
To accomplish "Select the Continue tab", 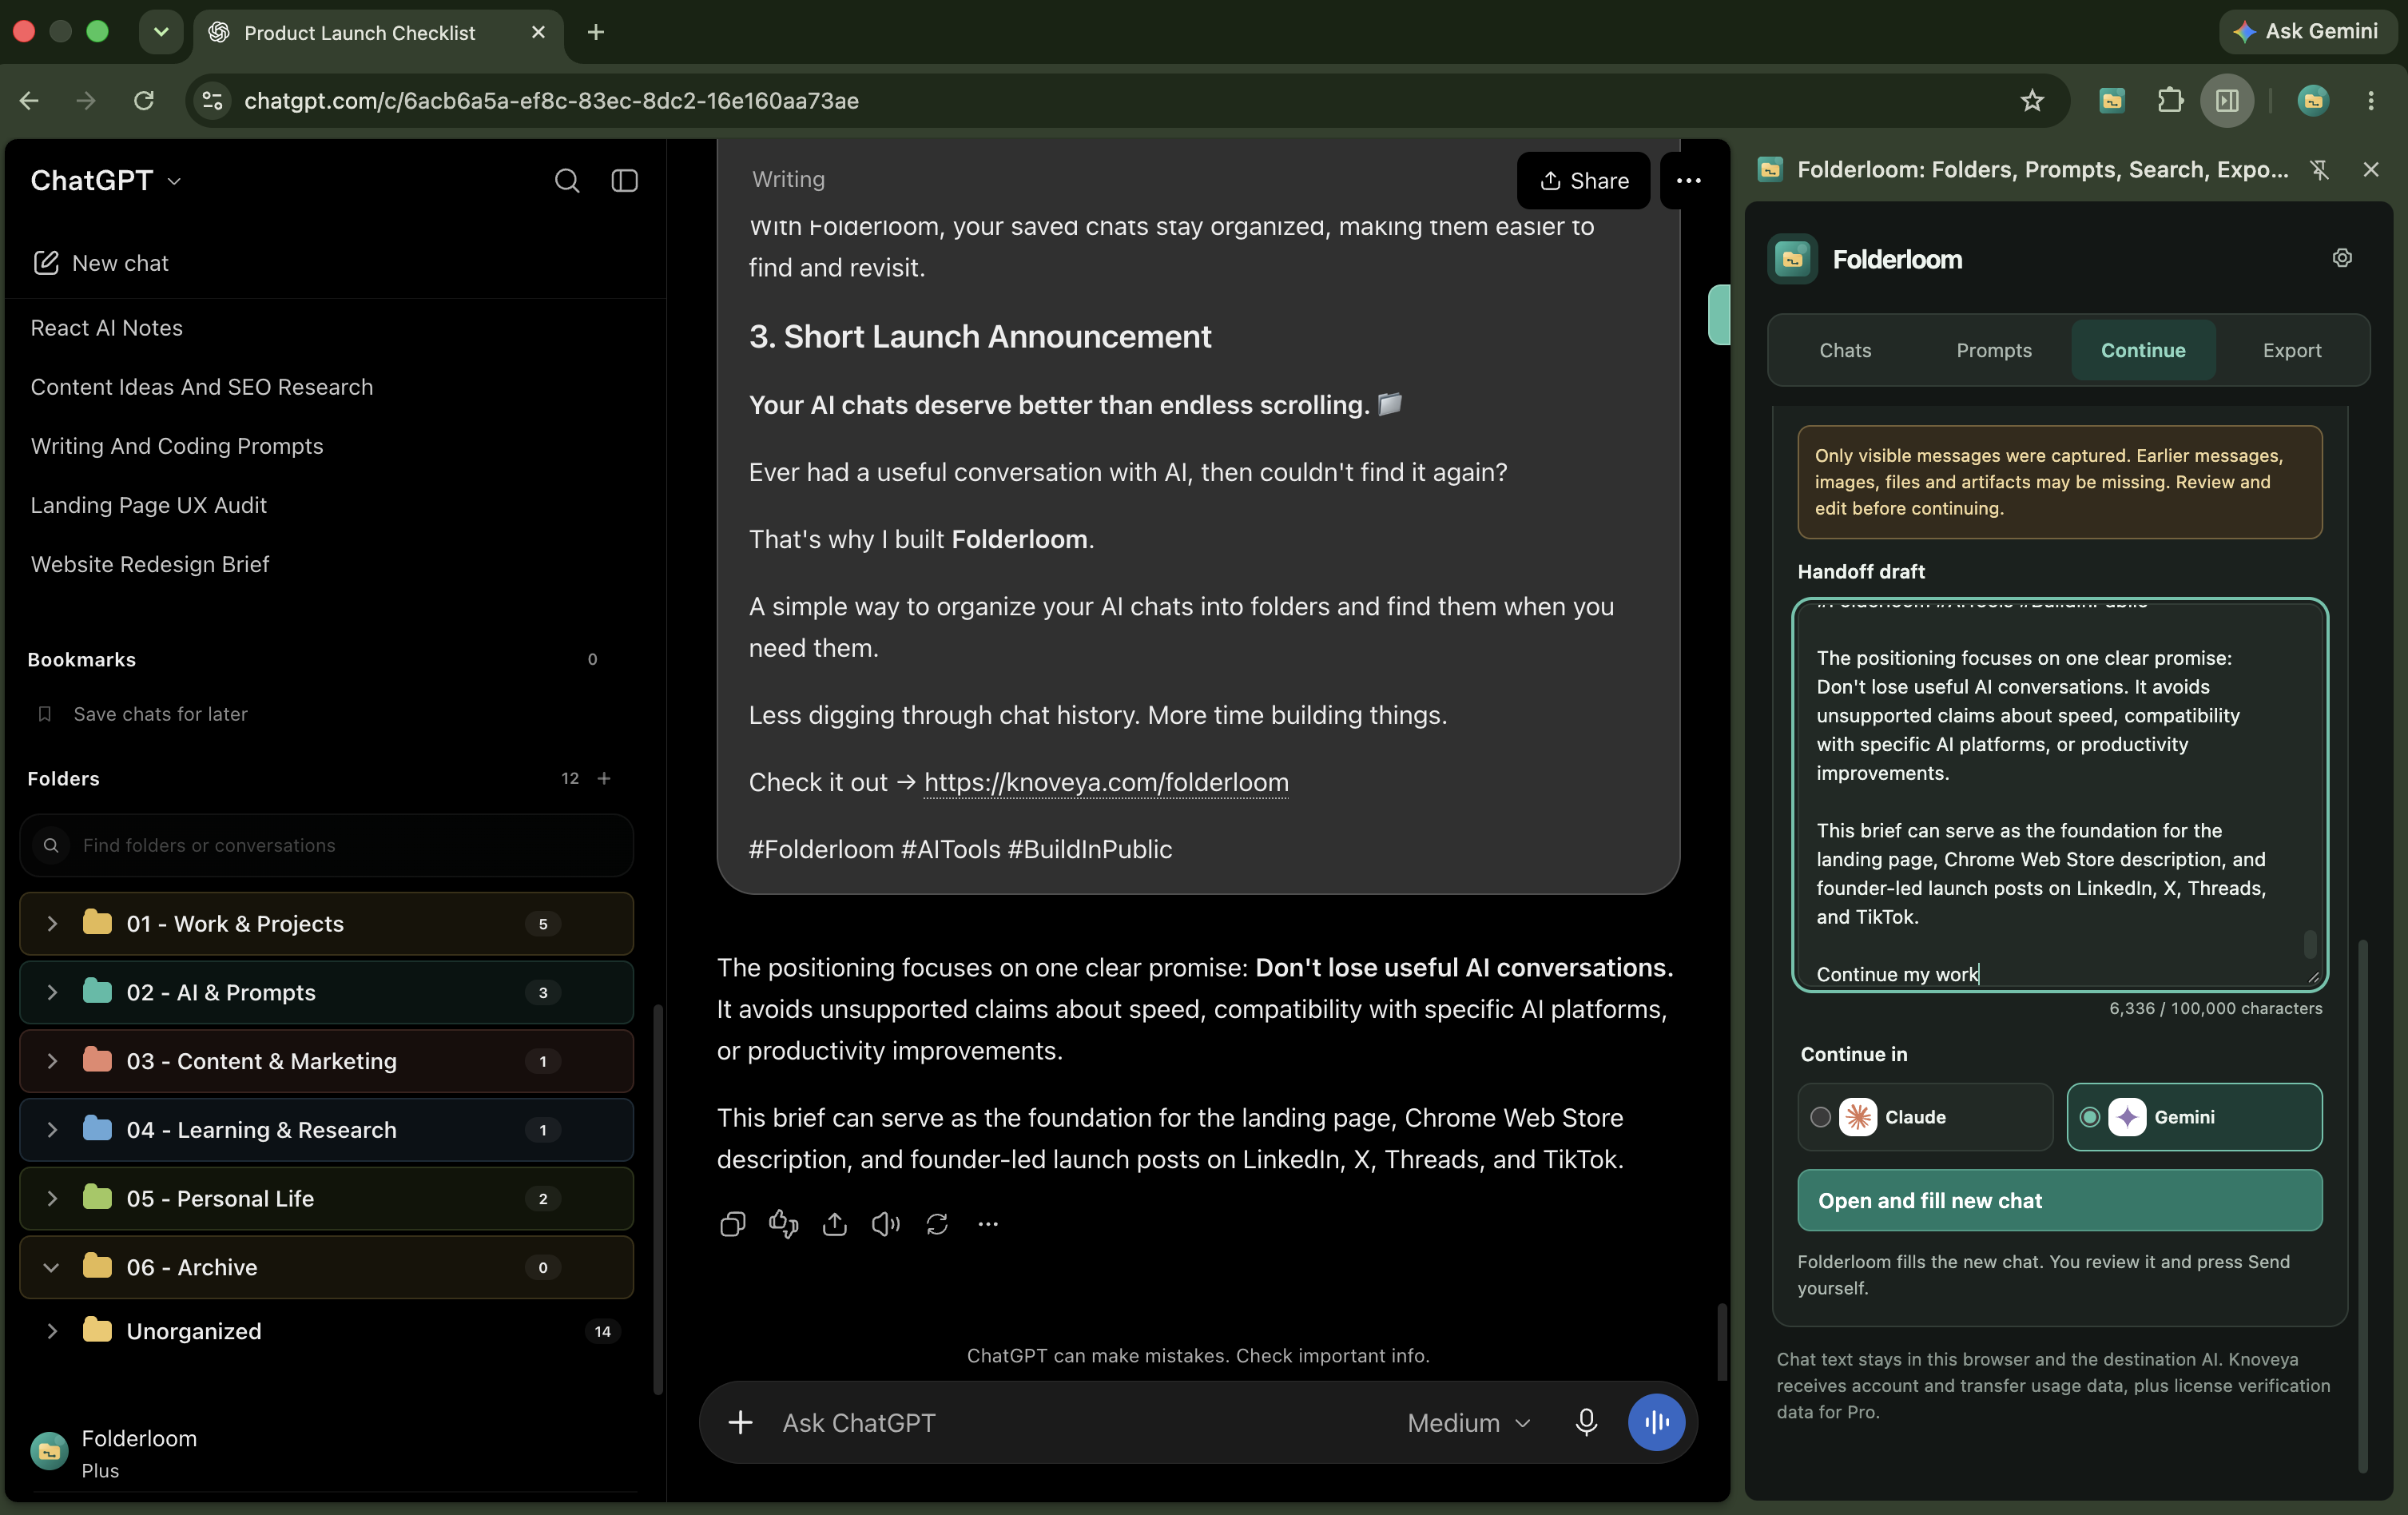I will pyautogui.click(x=2143, y=350).
